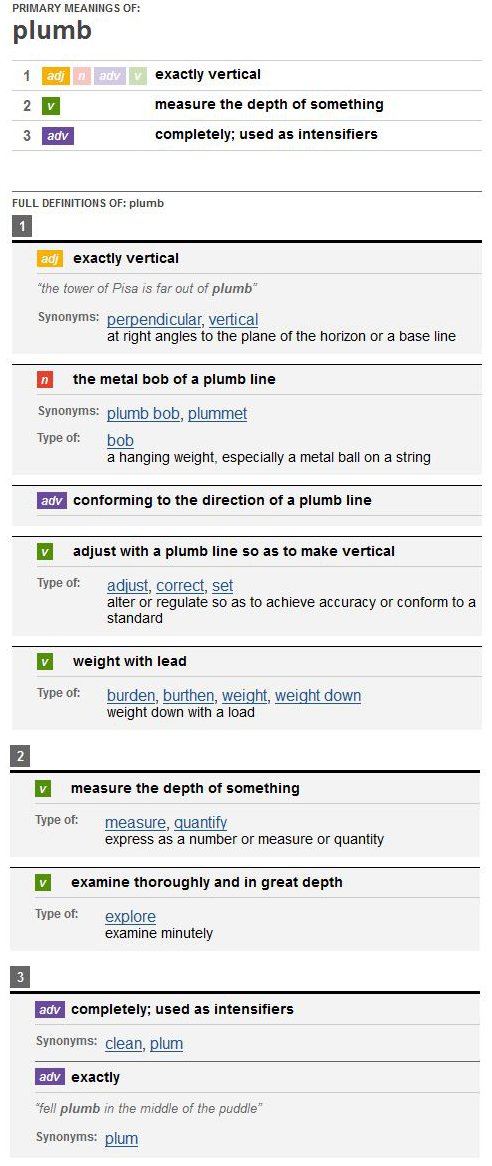Click the v badge beside 'weight with lead'
This screenshot has width=492, height=1166.
click(45, 662)
